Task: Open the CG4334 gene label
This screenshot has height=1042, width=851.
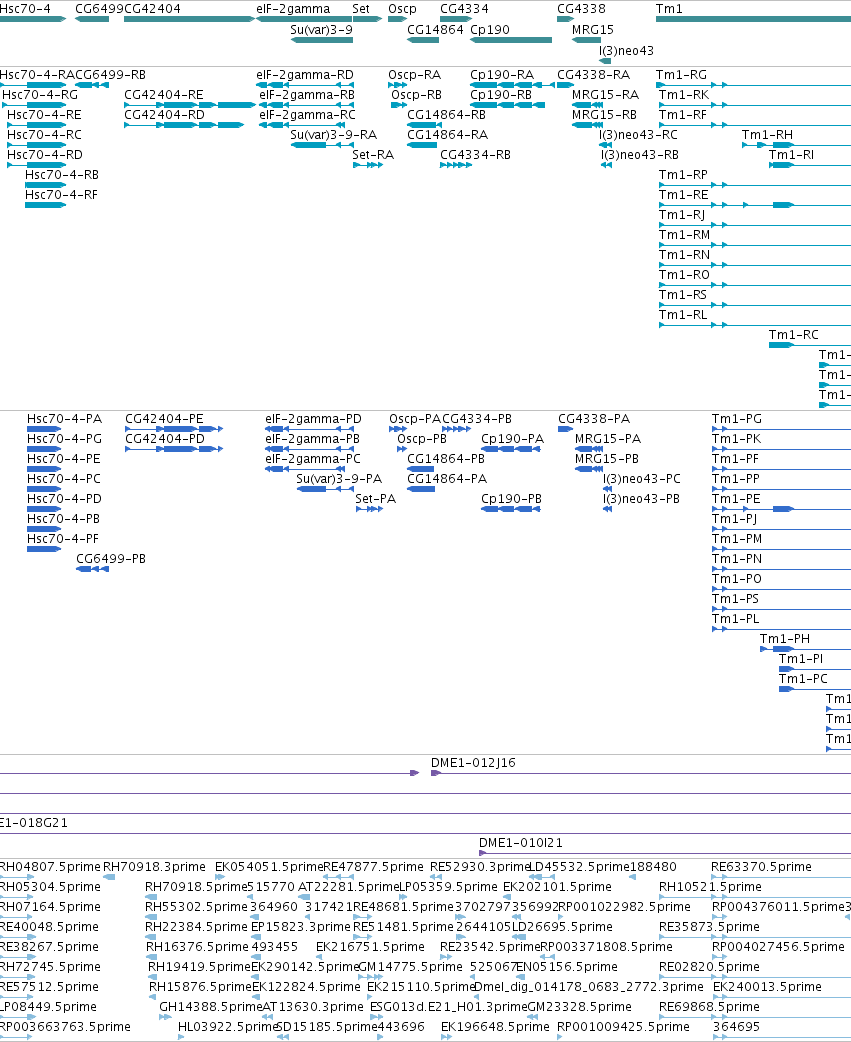Action: pyautogui.click(x=464, y=9)
